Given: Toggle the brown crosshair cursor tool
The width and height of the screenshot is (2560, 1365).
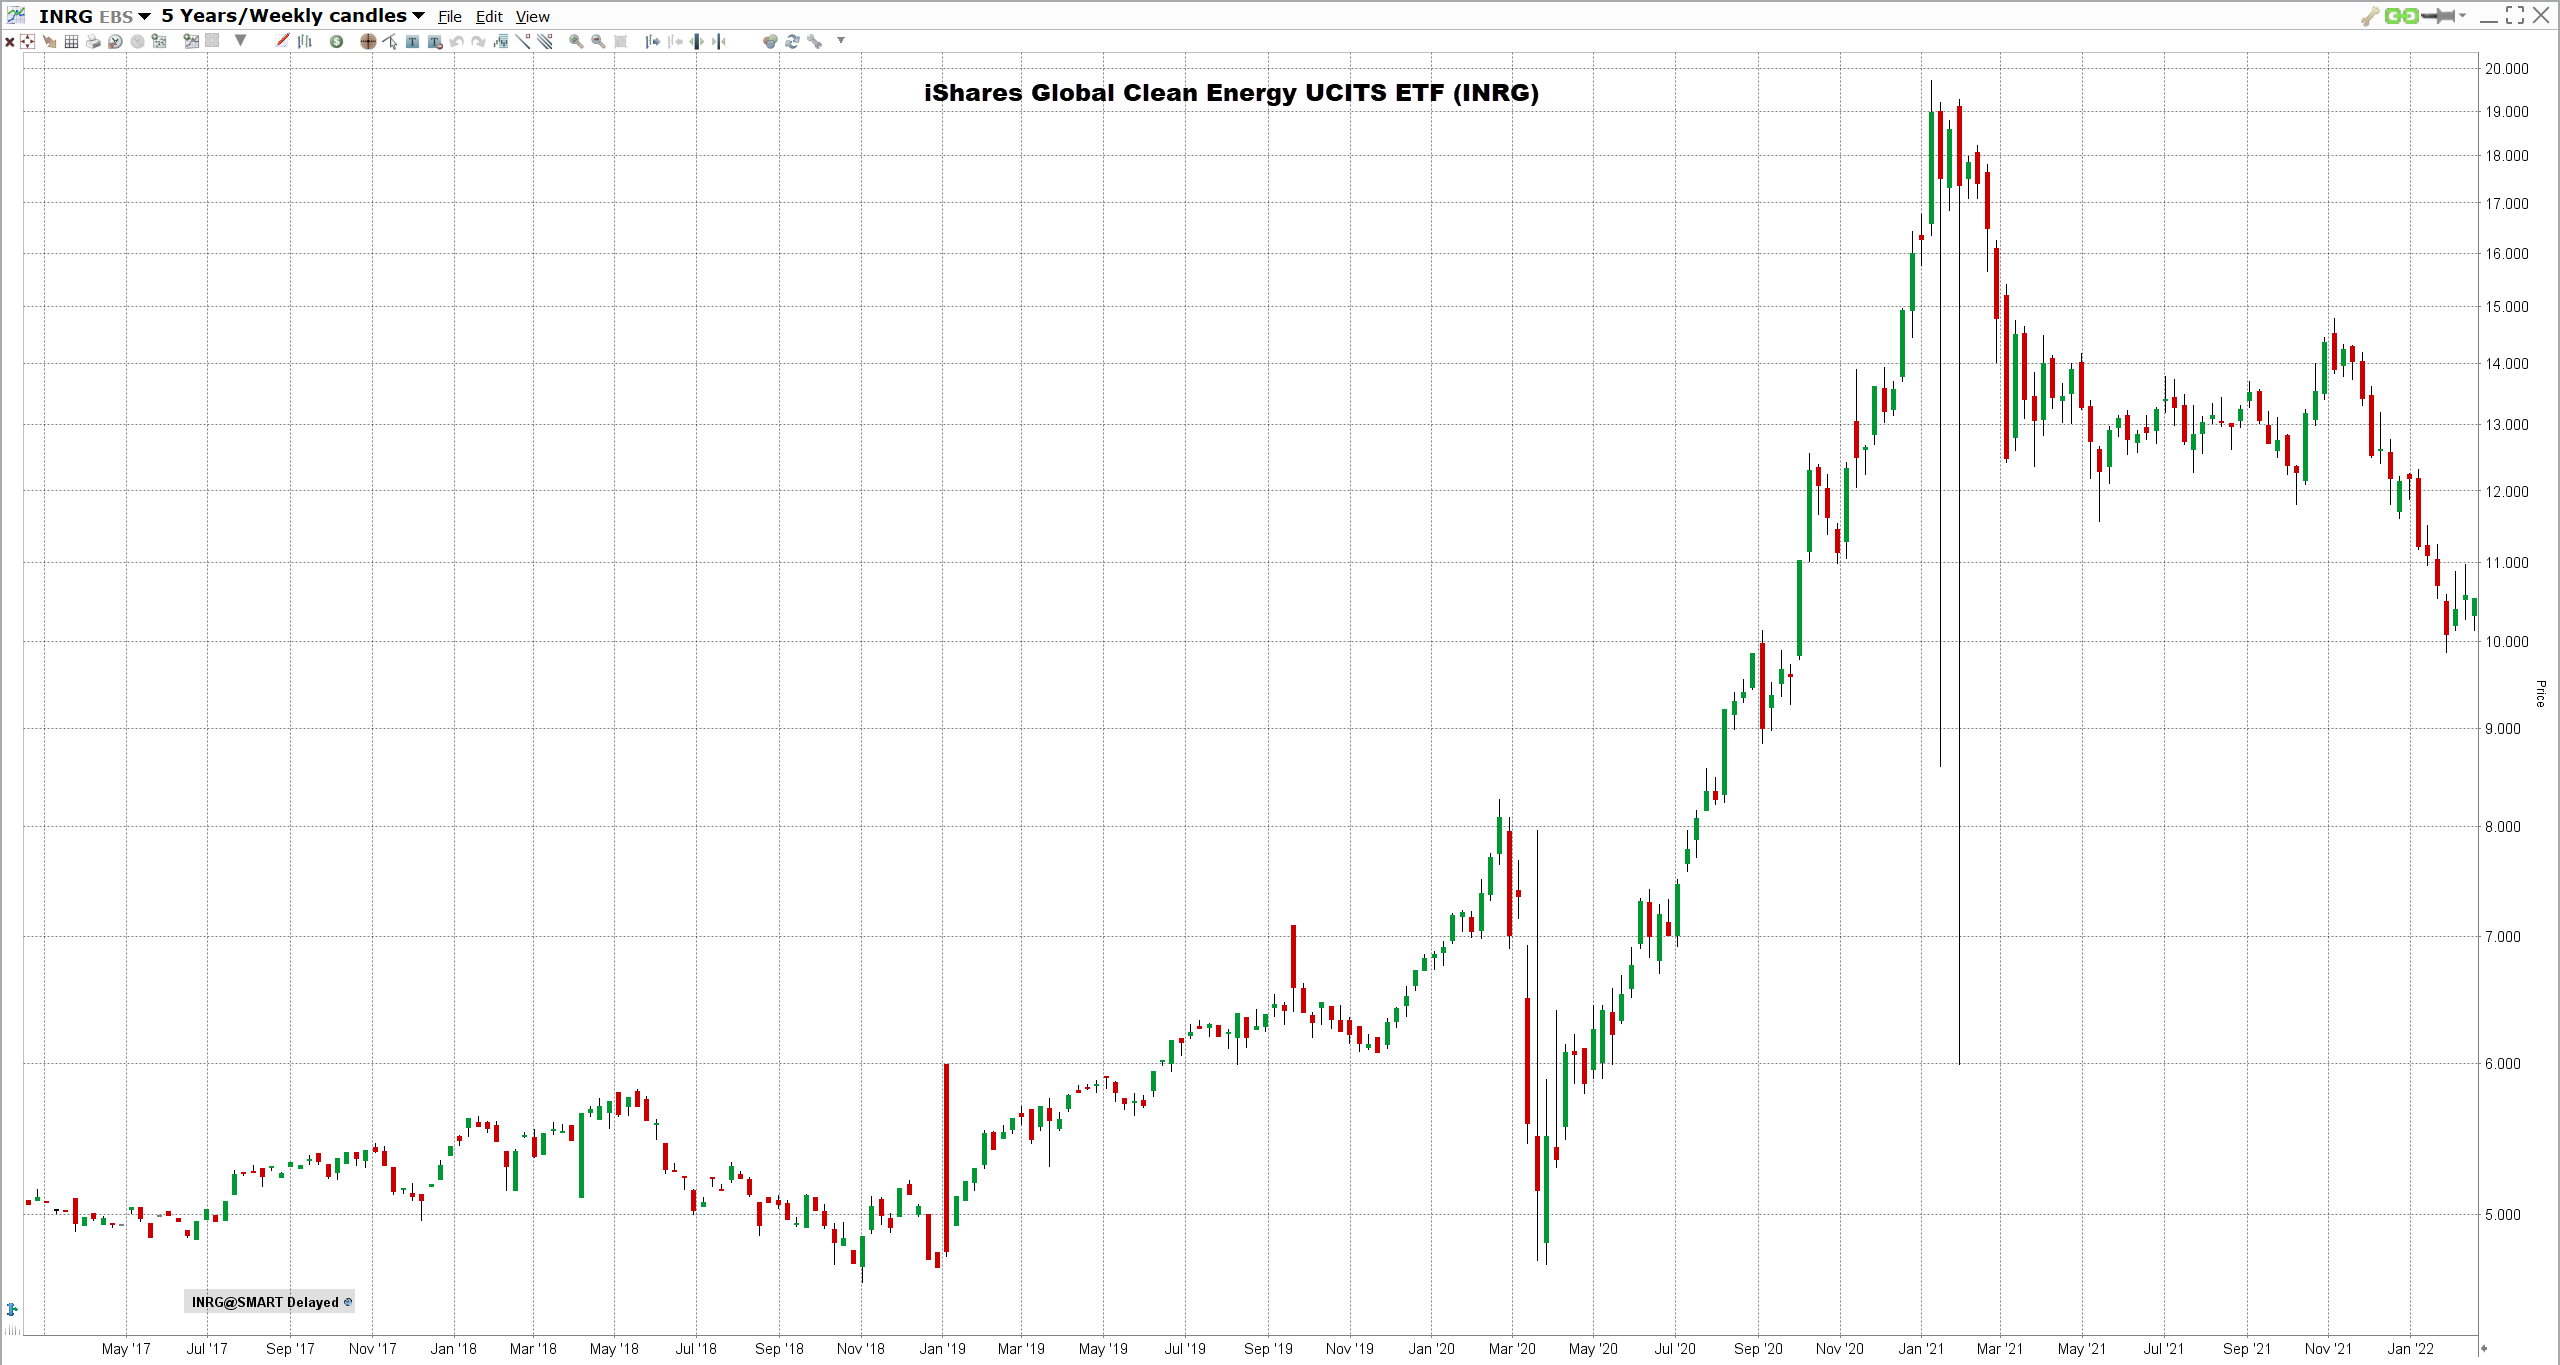Looking at the screenshot, I should 368,42.
